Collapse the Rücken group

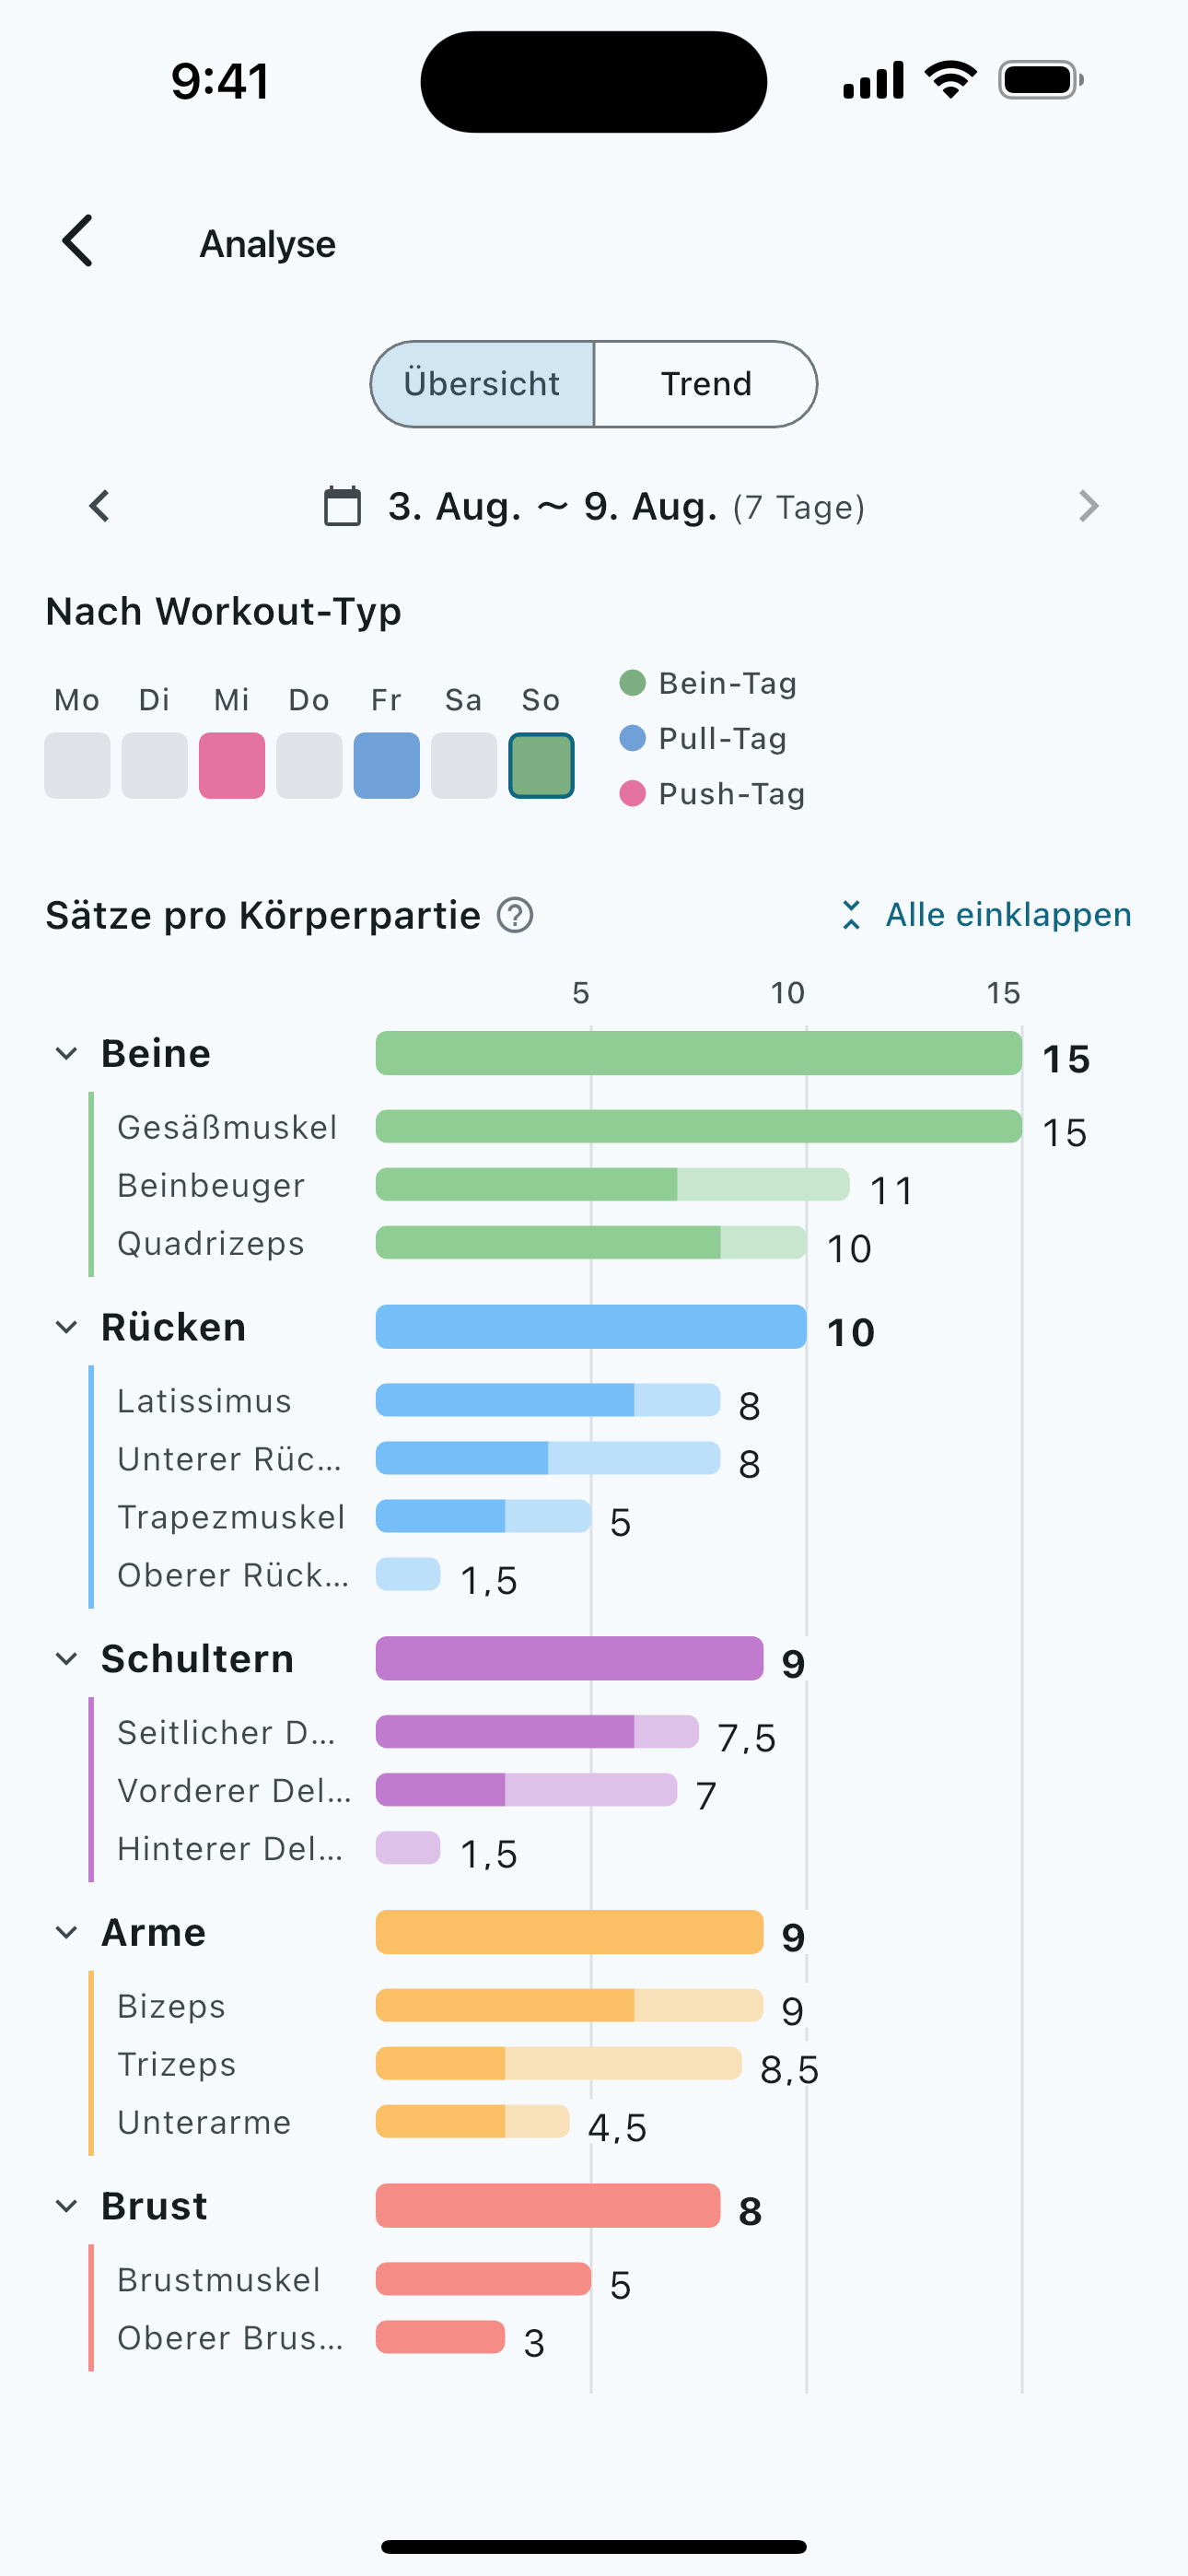pos(66,1328)
